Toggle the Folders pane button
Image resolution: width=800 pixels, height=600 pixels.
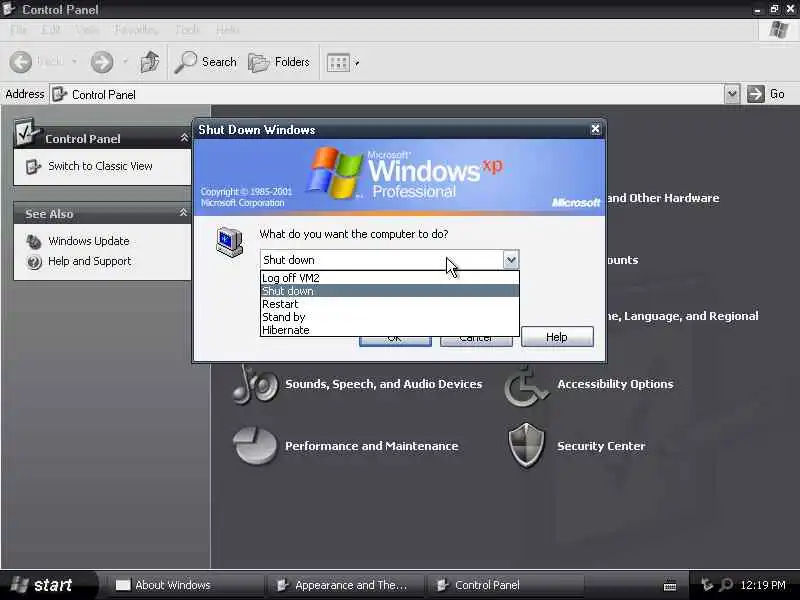point(279,62)
